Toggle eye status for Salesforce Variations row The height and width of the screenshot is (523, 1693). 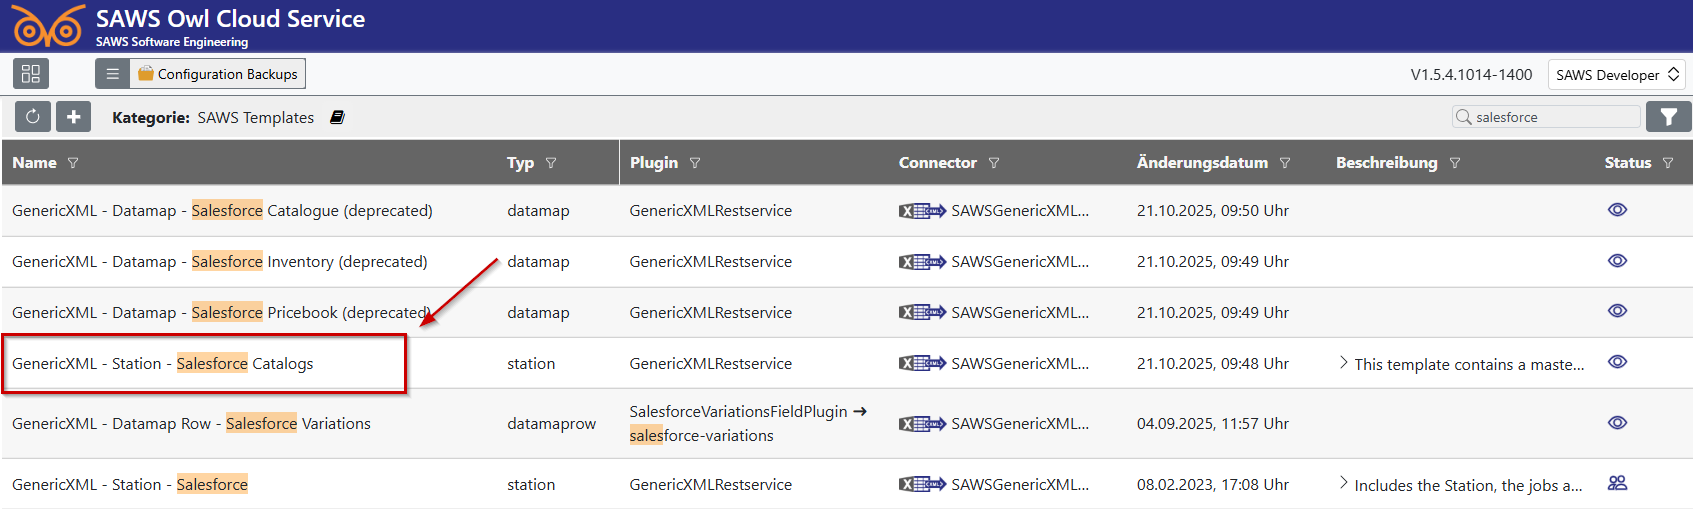coord(1617,423)
